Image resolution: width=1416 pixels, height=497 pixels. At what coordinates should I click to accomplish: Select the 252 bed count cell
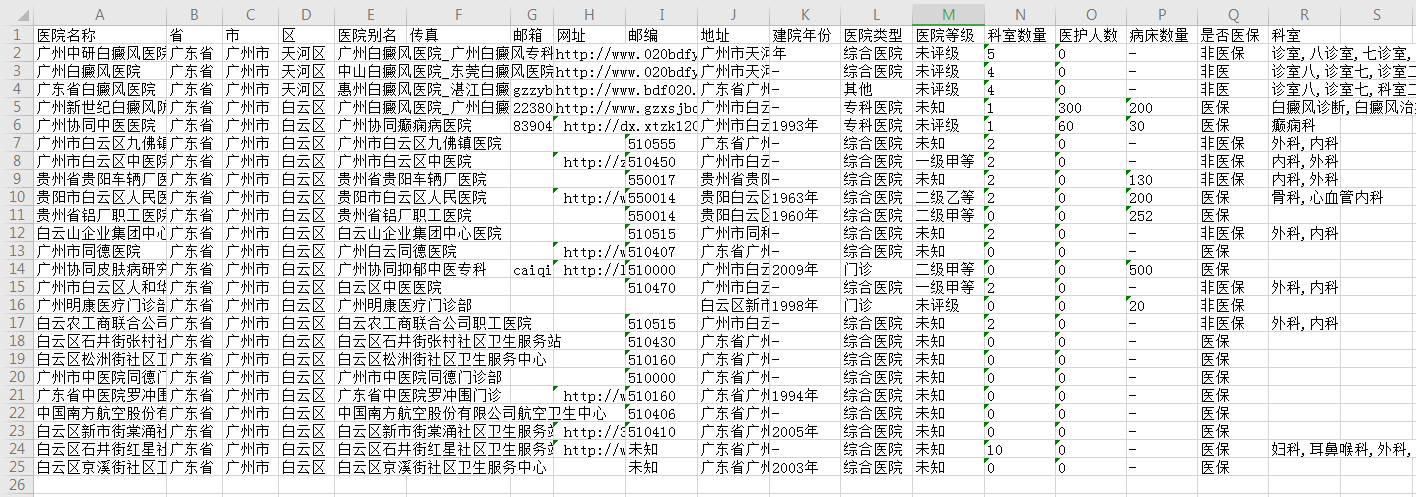click(1162, 215)
